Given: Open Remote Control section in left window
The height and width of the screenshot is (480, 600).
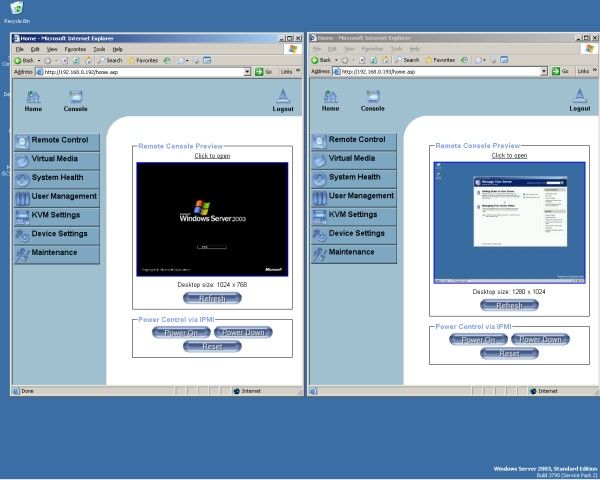Looking at the screenshot, I should point(57,142).
